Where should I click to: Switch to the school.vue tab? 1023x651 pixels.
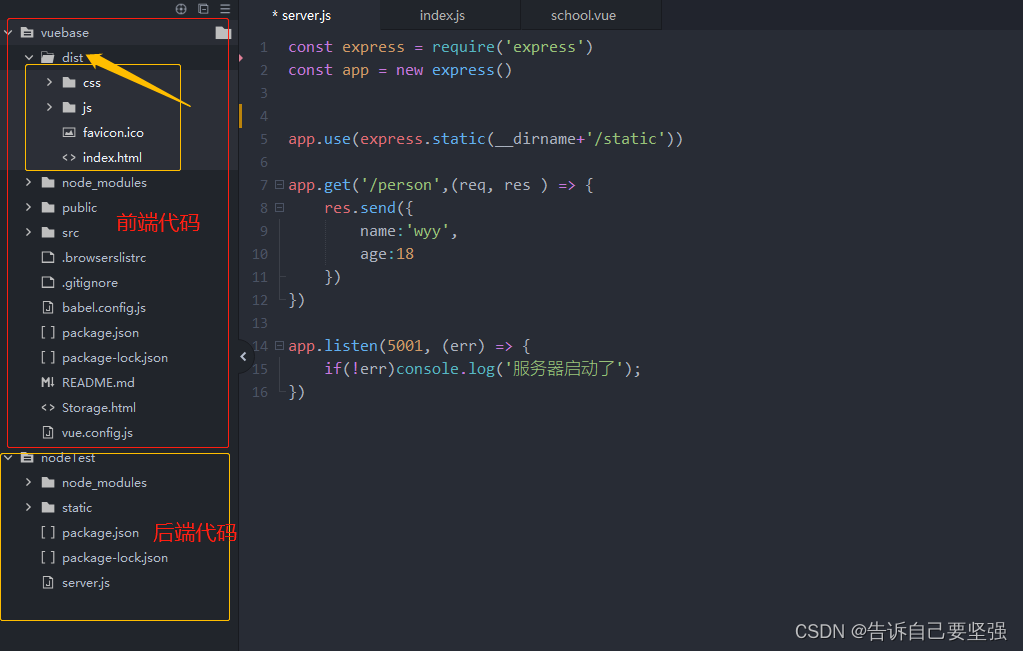pyautogui.click(x=583, y=16)
